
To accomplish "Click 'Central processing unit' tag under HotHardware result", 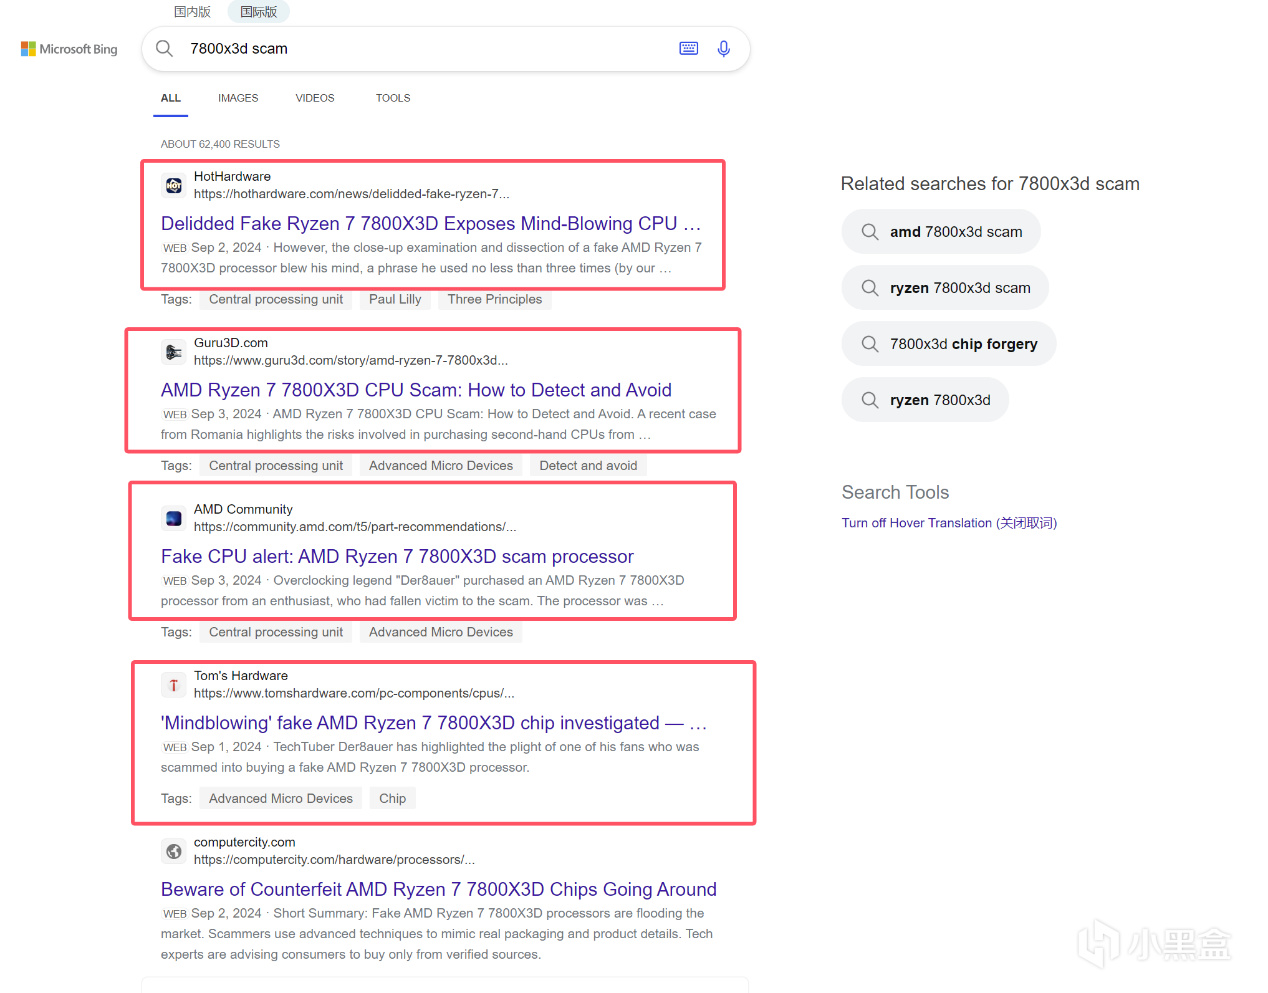I will point(276,299).
